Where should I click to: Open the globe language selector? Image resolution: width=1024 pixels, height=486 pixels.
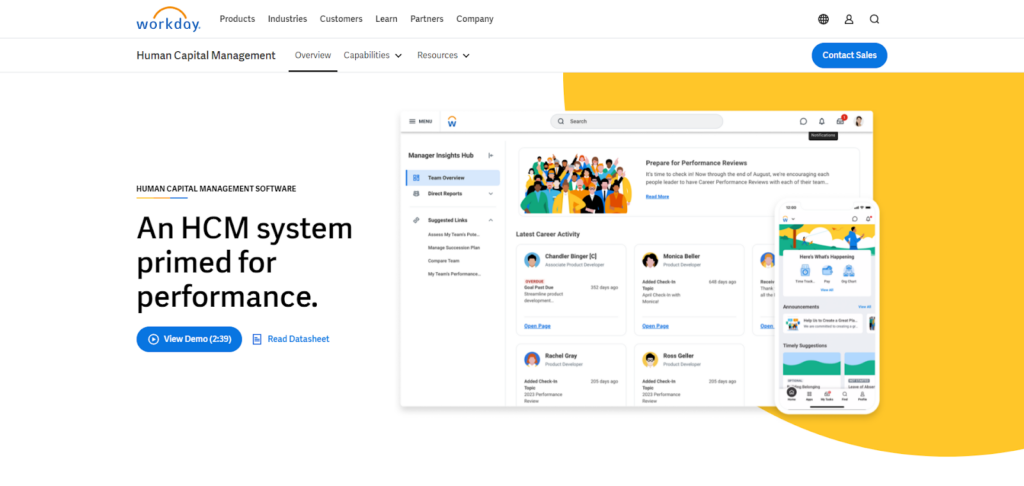pos(823,19)
